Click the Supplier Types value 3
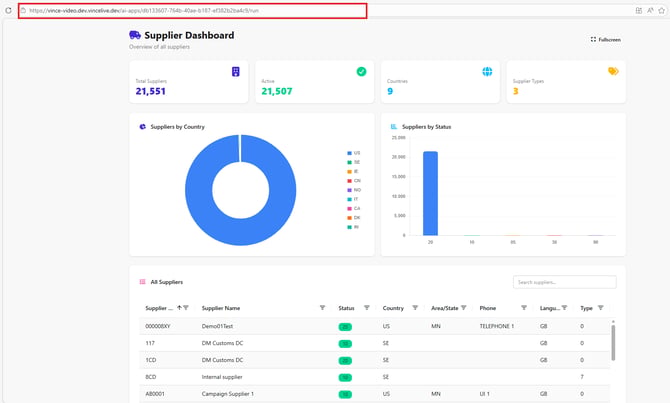The image size is (670, 403). click(x=515, y=91)
